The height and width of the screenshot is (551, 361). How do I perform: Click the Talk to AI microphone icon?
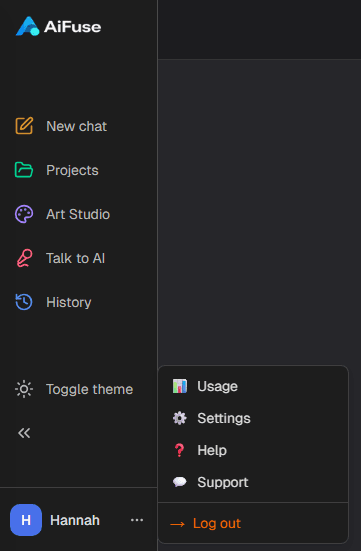(x=25, y=258)
